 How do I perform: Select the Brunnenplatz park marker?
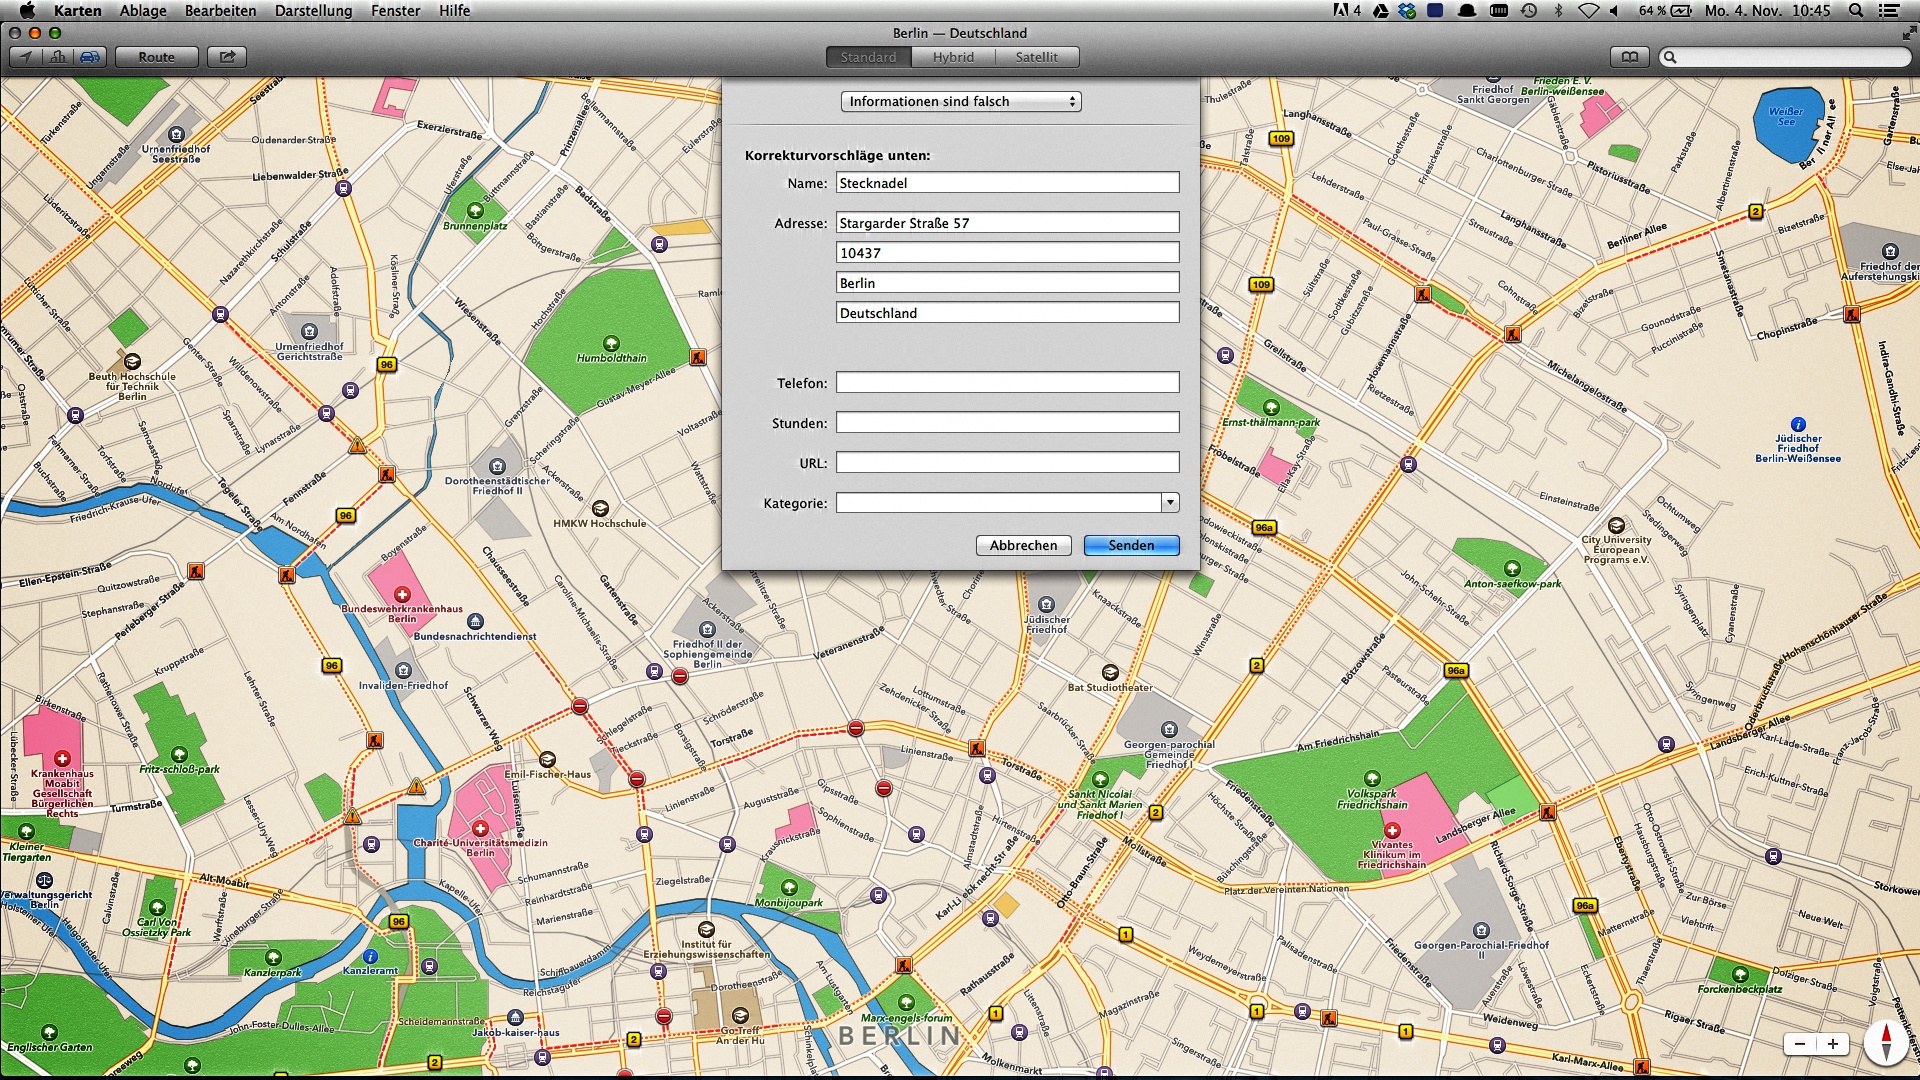point(475,211)
